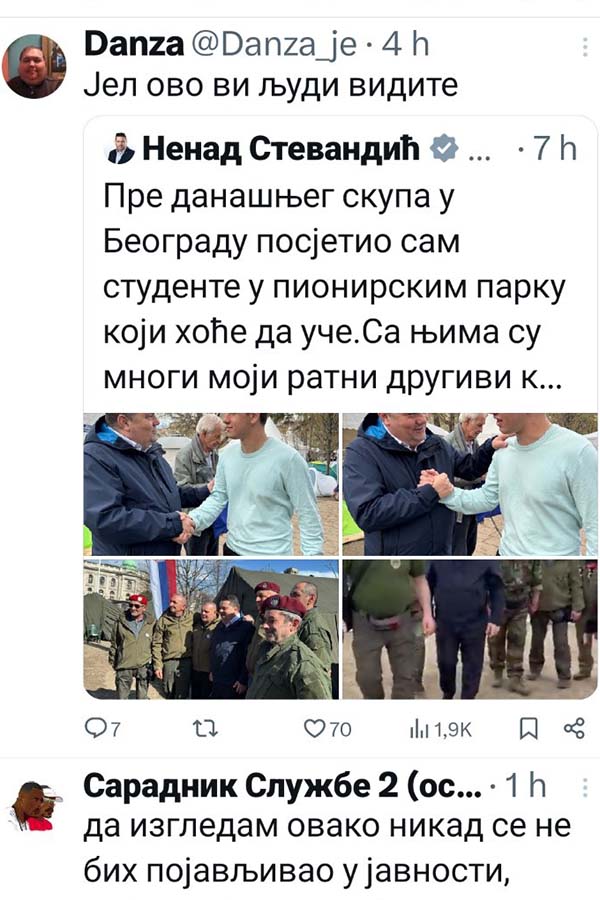Open the Ненад Стевандић account name
Viewport: 600px width, 900px height.
(x=281, y=149)
